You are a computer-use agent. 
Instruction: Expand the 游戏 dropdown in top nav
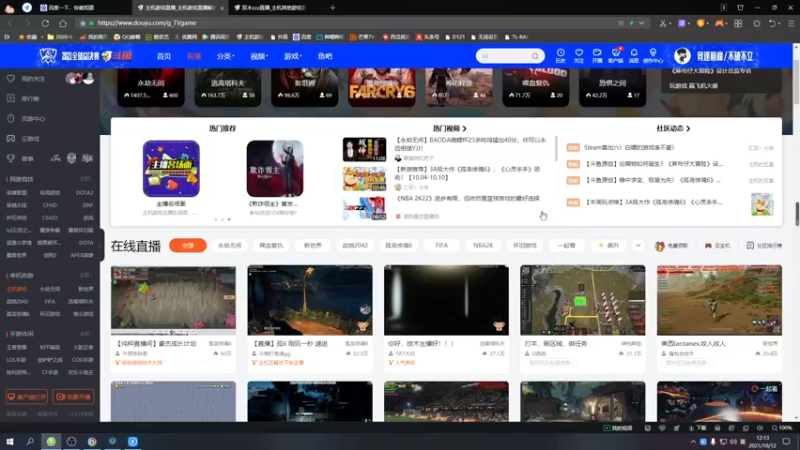(292, 56)
